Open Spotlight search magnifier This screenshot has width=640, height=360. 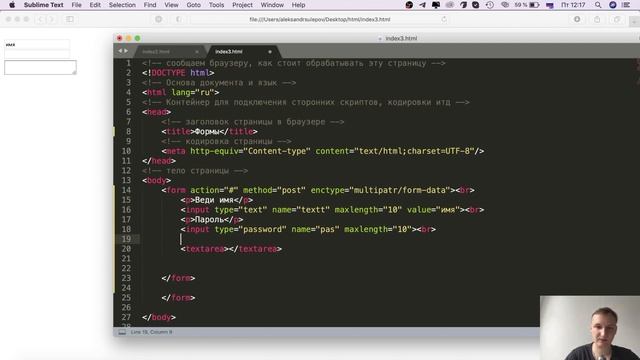coord(598,5)
